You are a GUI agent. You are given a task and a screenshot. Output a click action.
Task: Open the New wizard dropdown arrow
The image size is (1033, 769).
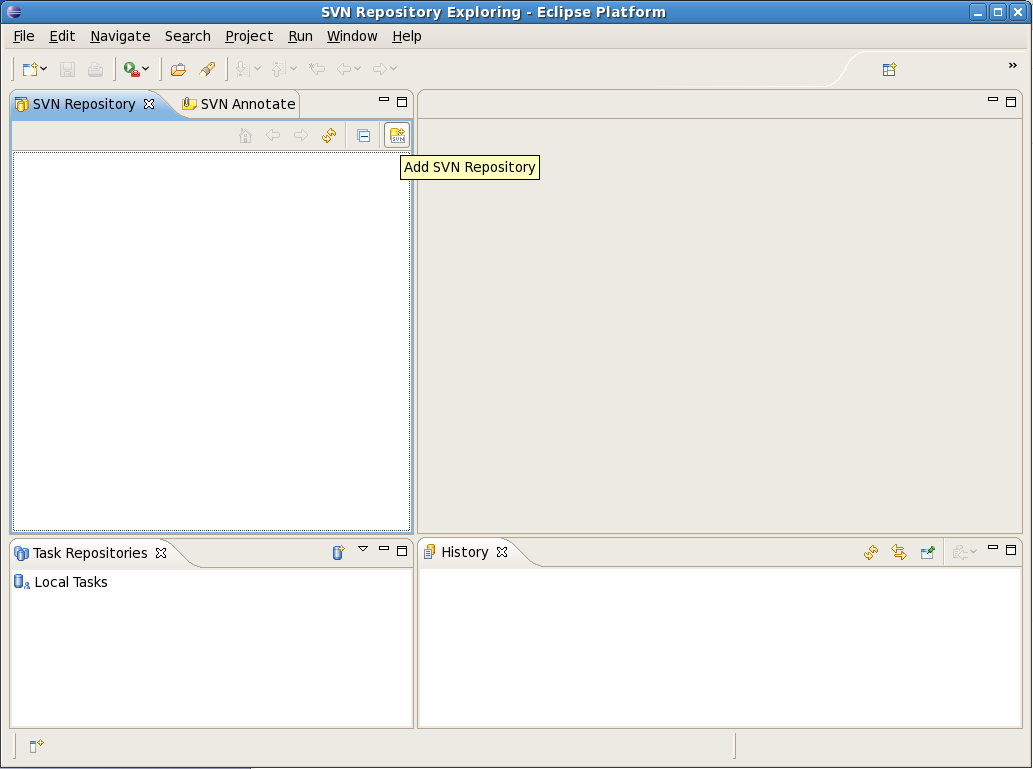[45, 69]
